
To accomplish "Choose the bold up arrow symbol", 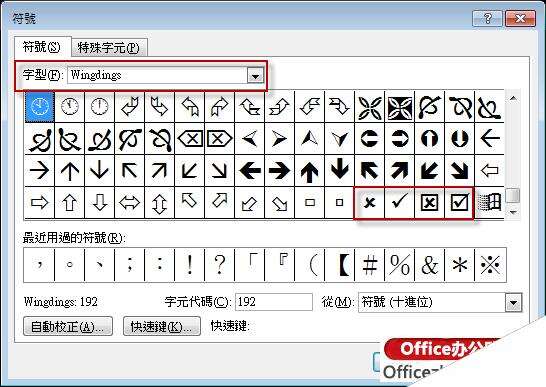I will 310,171.
